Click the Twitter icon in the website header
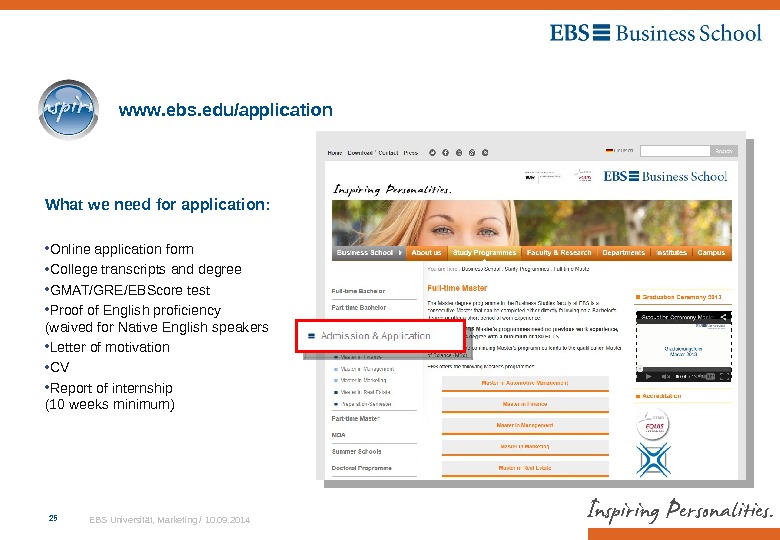 [432, 153]
